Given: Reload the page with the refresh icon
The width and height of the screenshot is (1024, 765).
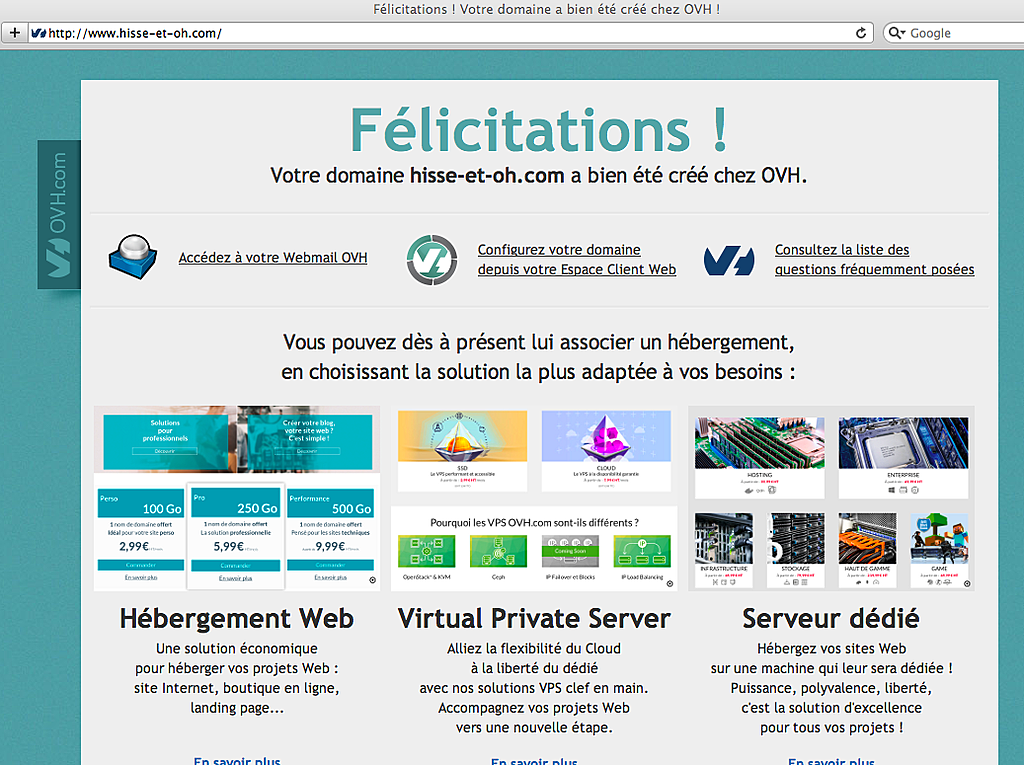Looking at the screenshot, I should (861, 33).
